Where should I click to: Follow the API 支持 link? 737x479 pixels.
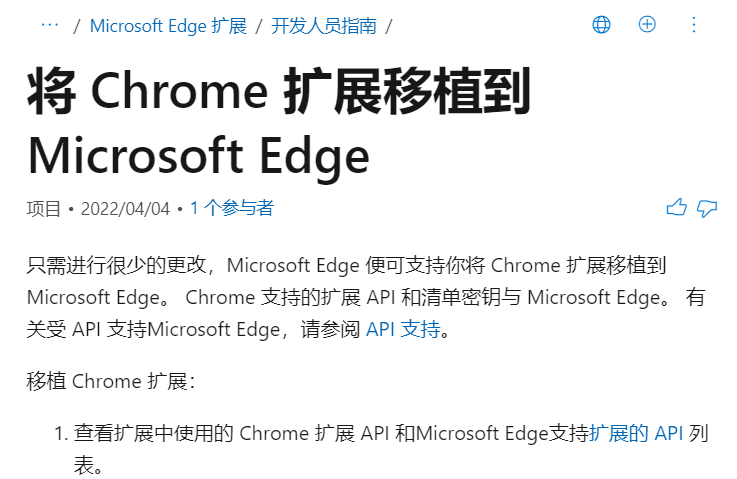(403, 329)
